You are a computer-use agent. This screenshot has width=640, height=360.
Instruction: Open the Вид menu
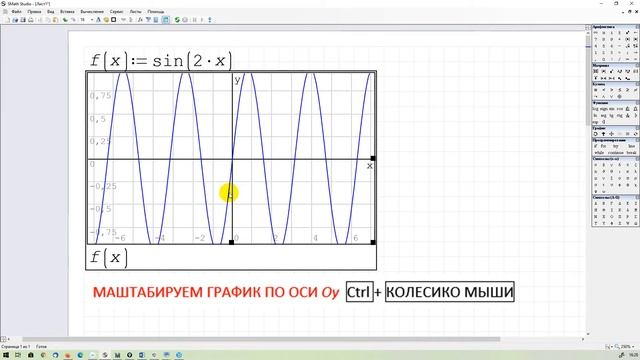point(50,11)
